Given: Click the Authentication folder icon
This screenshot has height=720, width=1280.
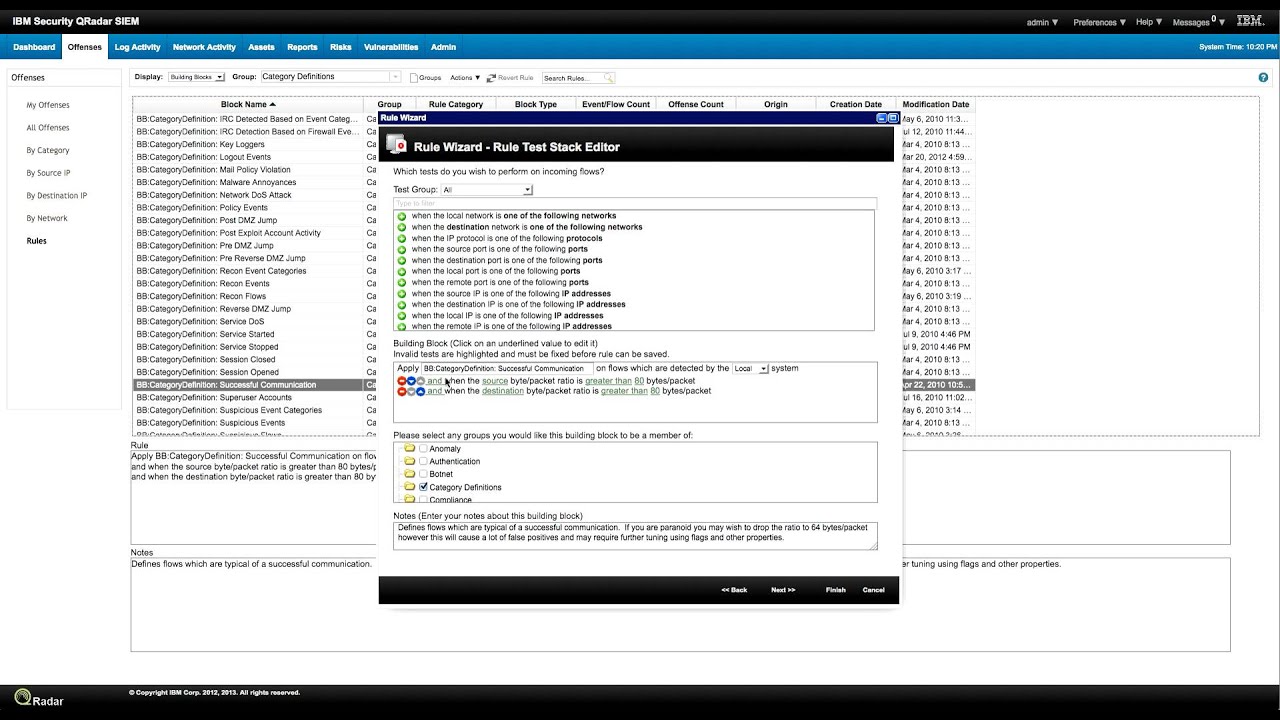Looking at the screenshot, I should [409, 462].
